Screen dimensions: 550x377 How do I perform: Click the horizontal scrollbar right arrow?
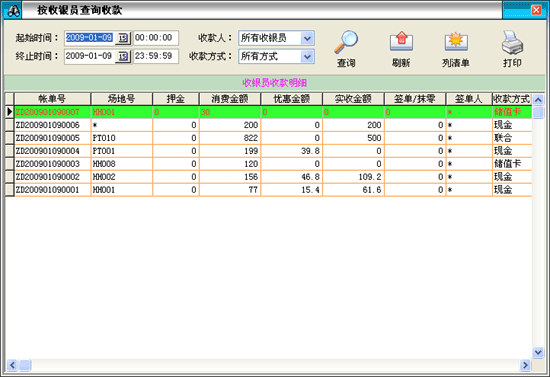(525, 365)
